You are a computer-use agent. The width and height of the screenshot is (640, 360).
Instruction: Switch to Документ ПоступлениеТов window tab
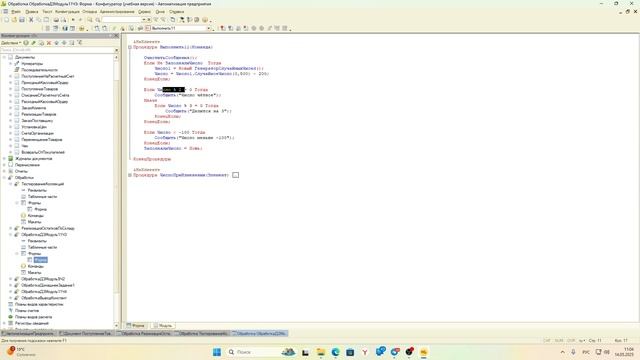pos(87,333)
